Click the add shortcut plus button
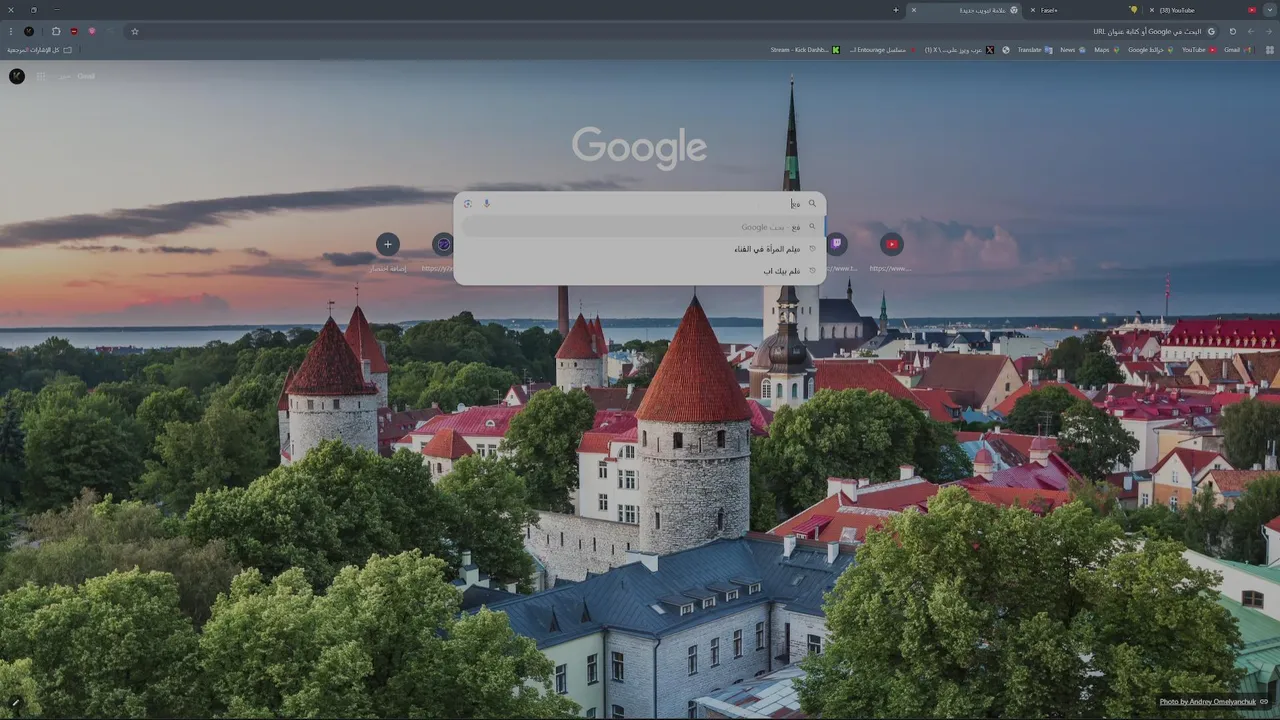The height and width of the screenshot is (720, 1280). [388, 244]
